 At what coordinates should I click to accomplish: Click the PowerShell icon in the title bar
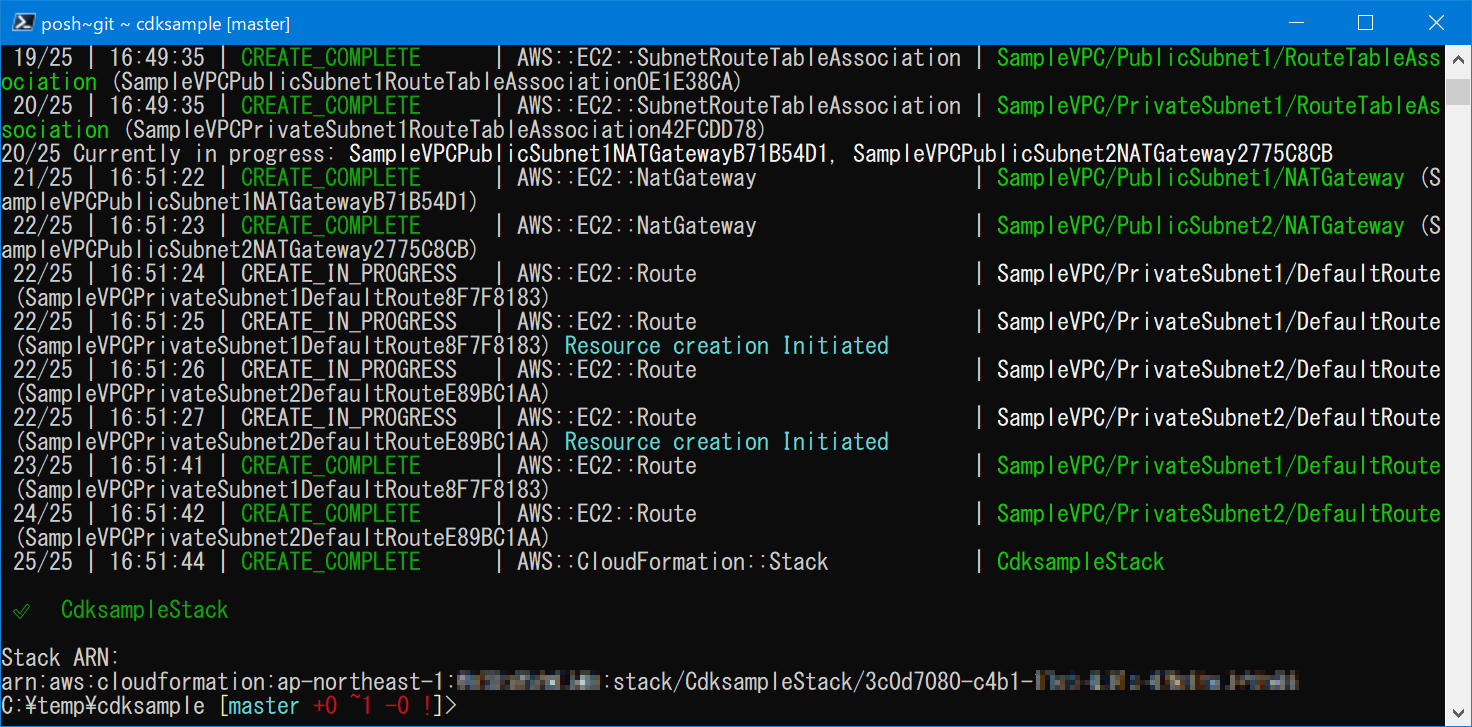click(22, 21)
